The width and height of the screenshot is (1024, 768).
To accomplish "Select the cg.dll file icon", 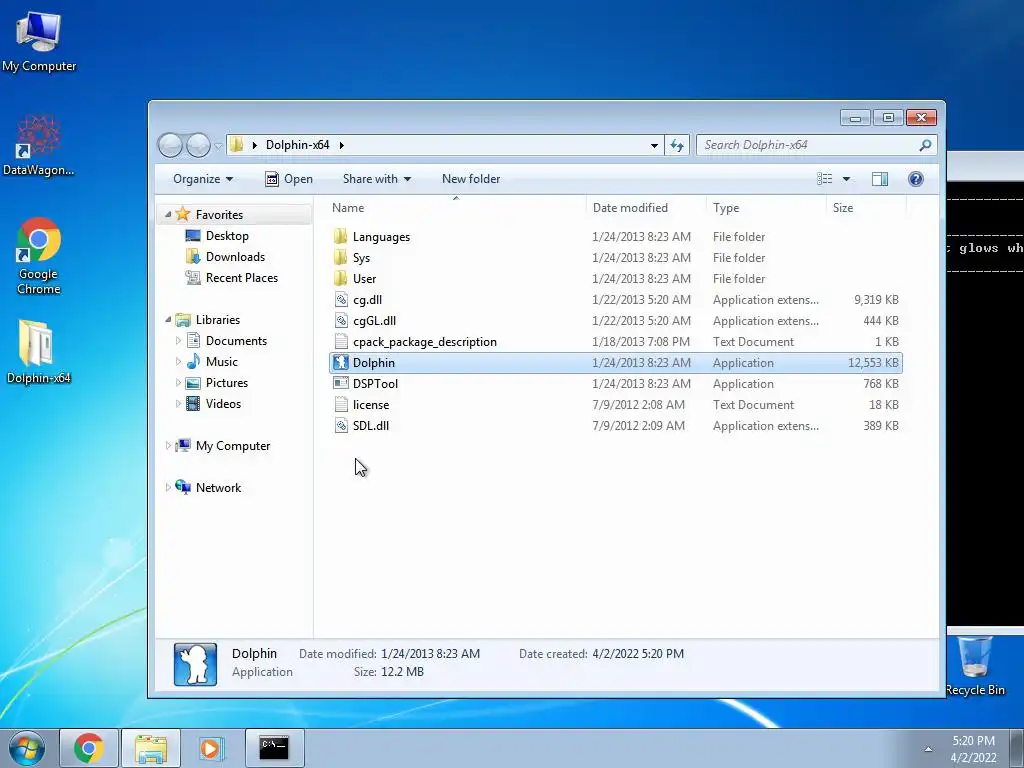I will pyautogui.click(x=340, y=300).
